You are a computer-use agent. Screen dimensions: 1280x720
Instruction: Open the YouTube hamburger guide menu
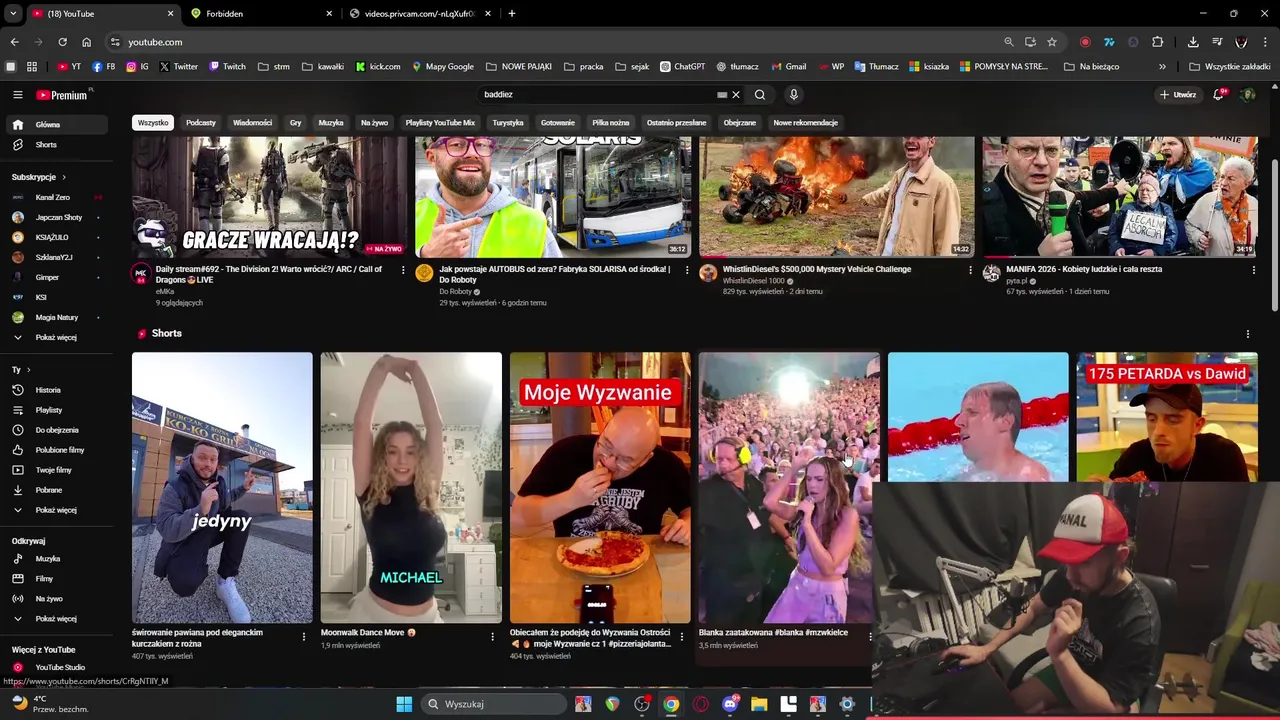tap(17, 95)
